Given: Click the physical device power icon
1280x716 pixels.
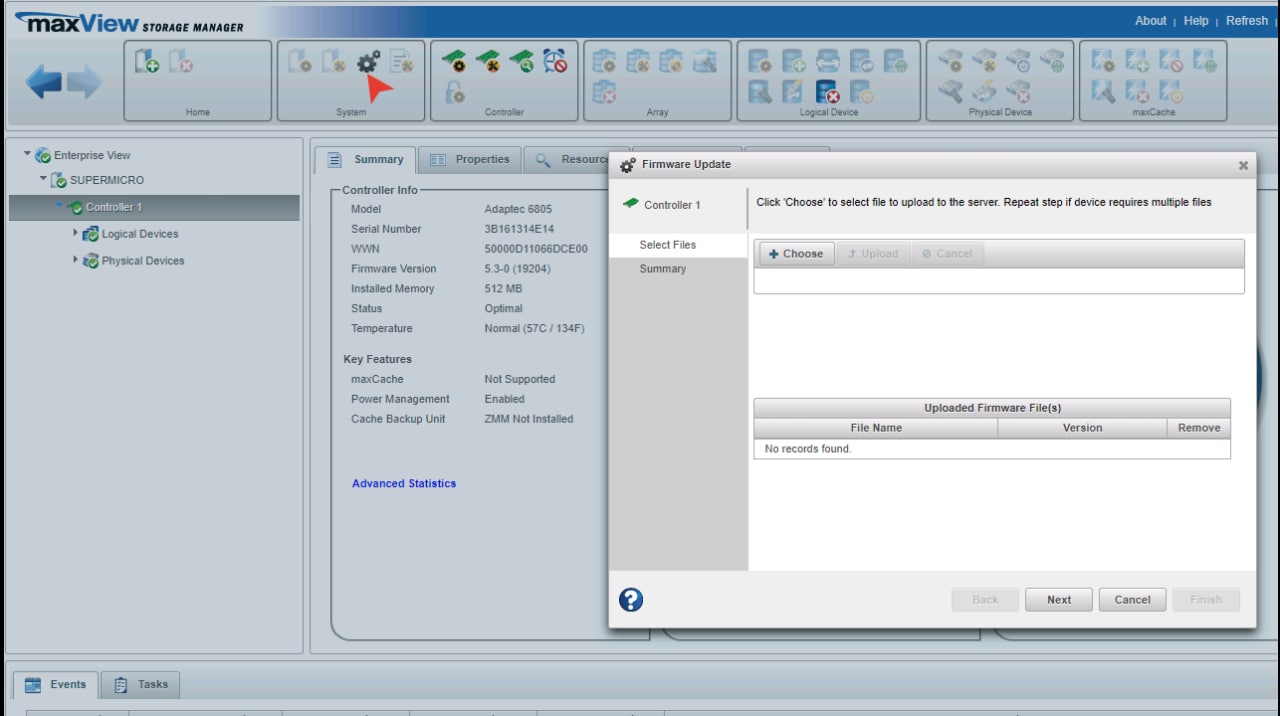Looking at the screenshot, I should click(x=1018, y=62).
